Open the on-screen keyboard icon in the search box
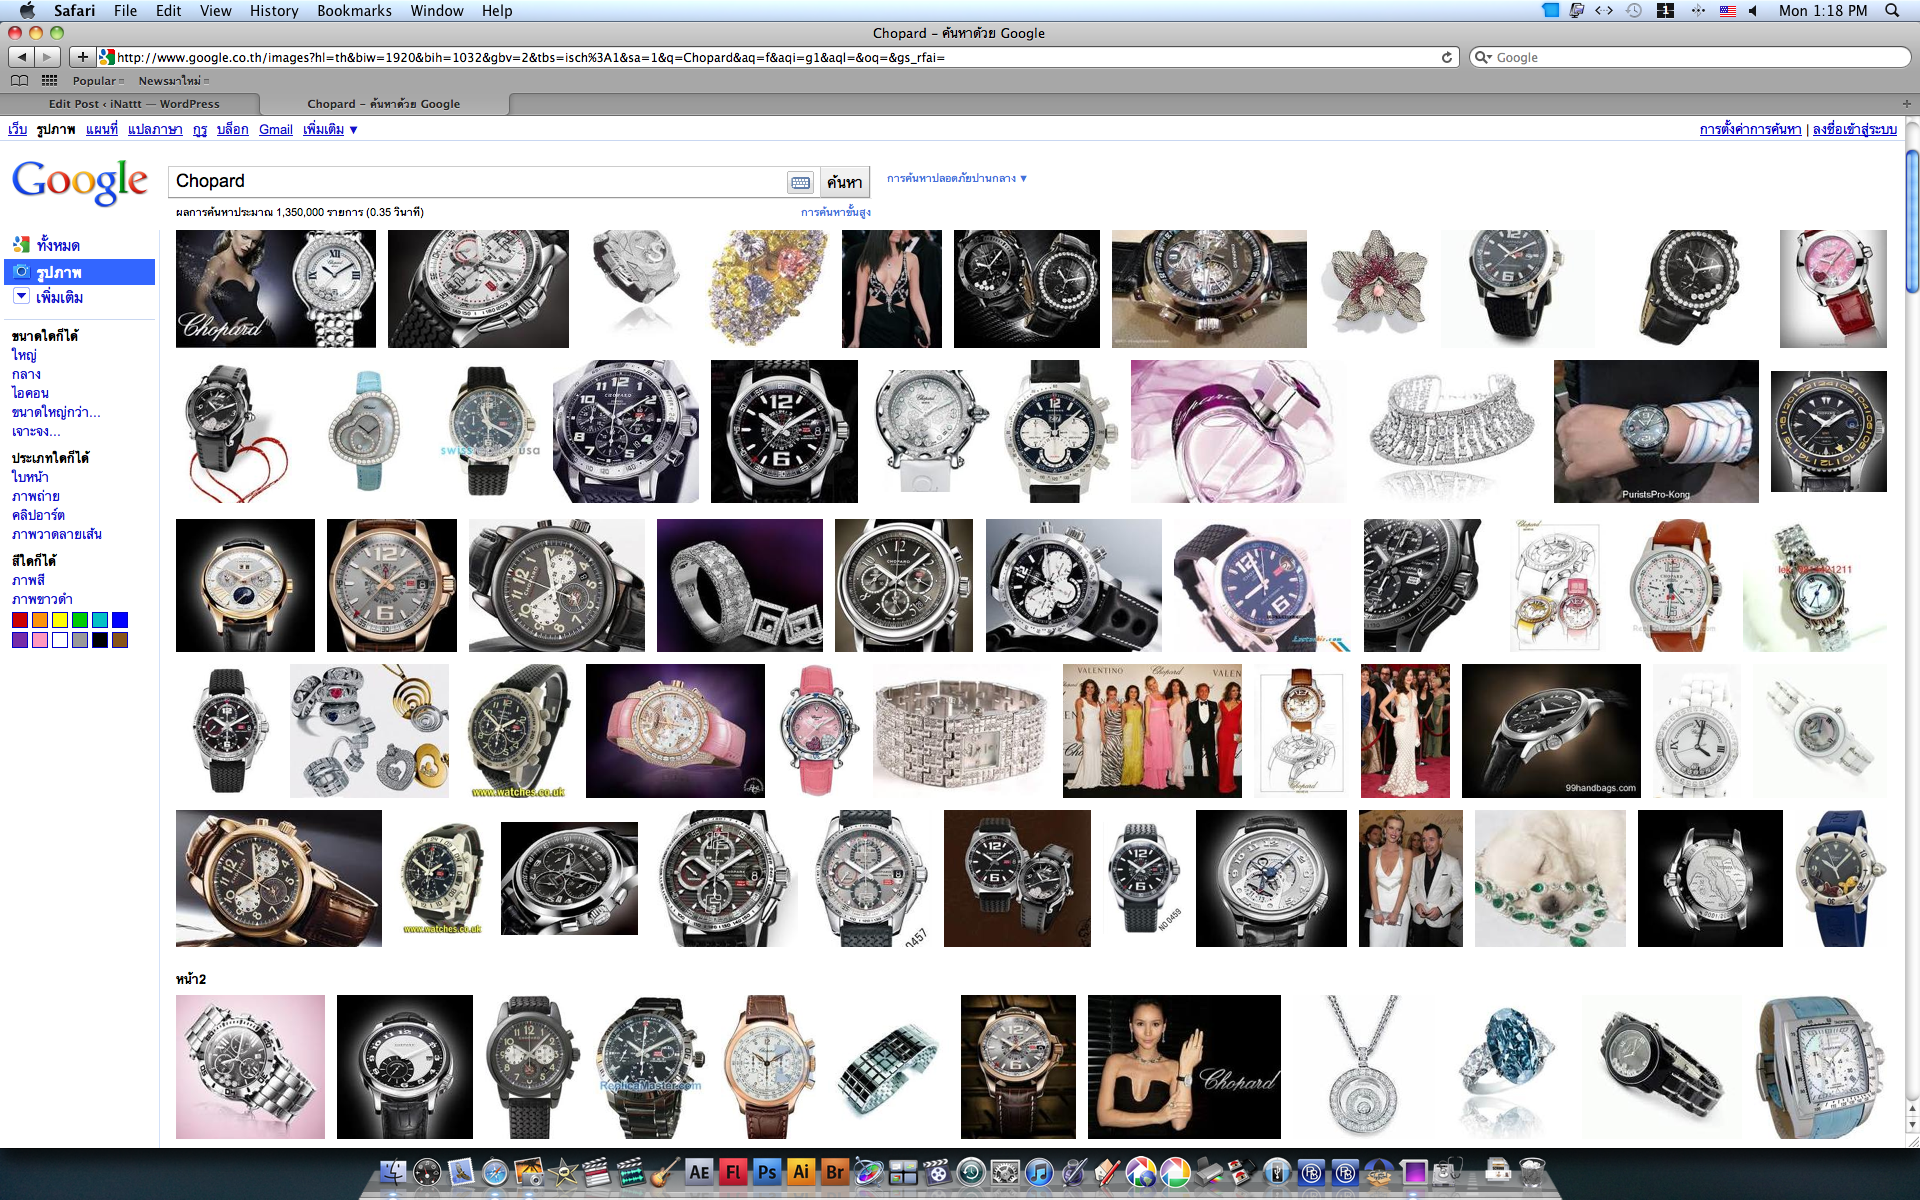Screen dimensions: 1920x1200 (800, 182)
